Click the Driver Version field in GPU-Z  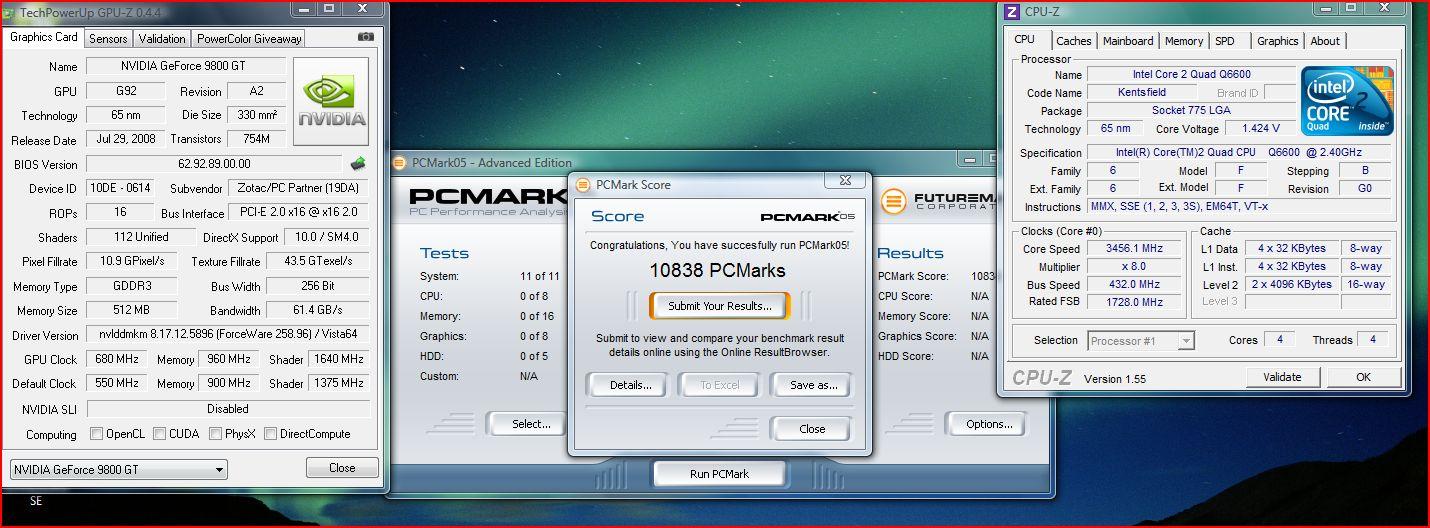(x=228, y=335)
